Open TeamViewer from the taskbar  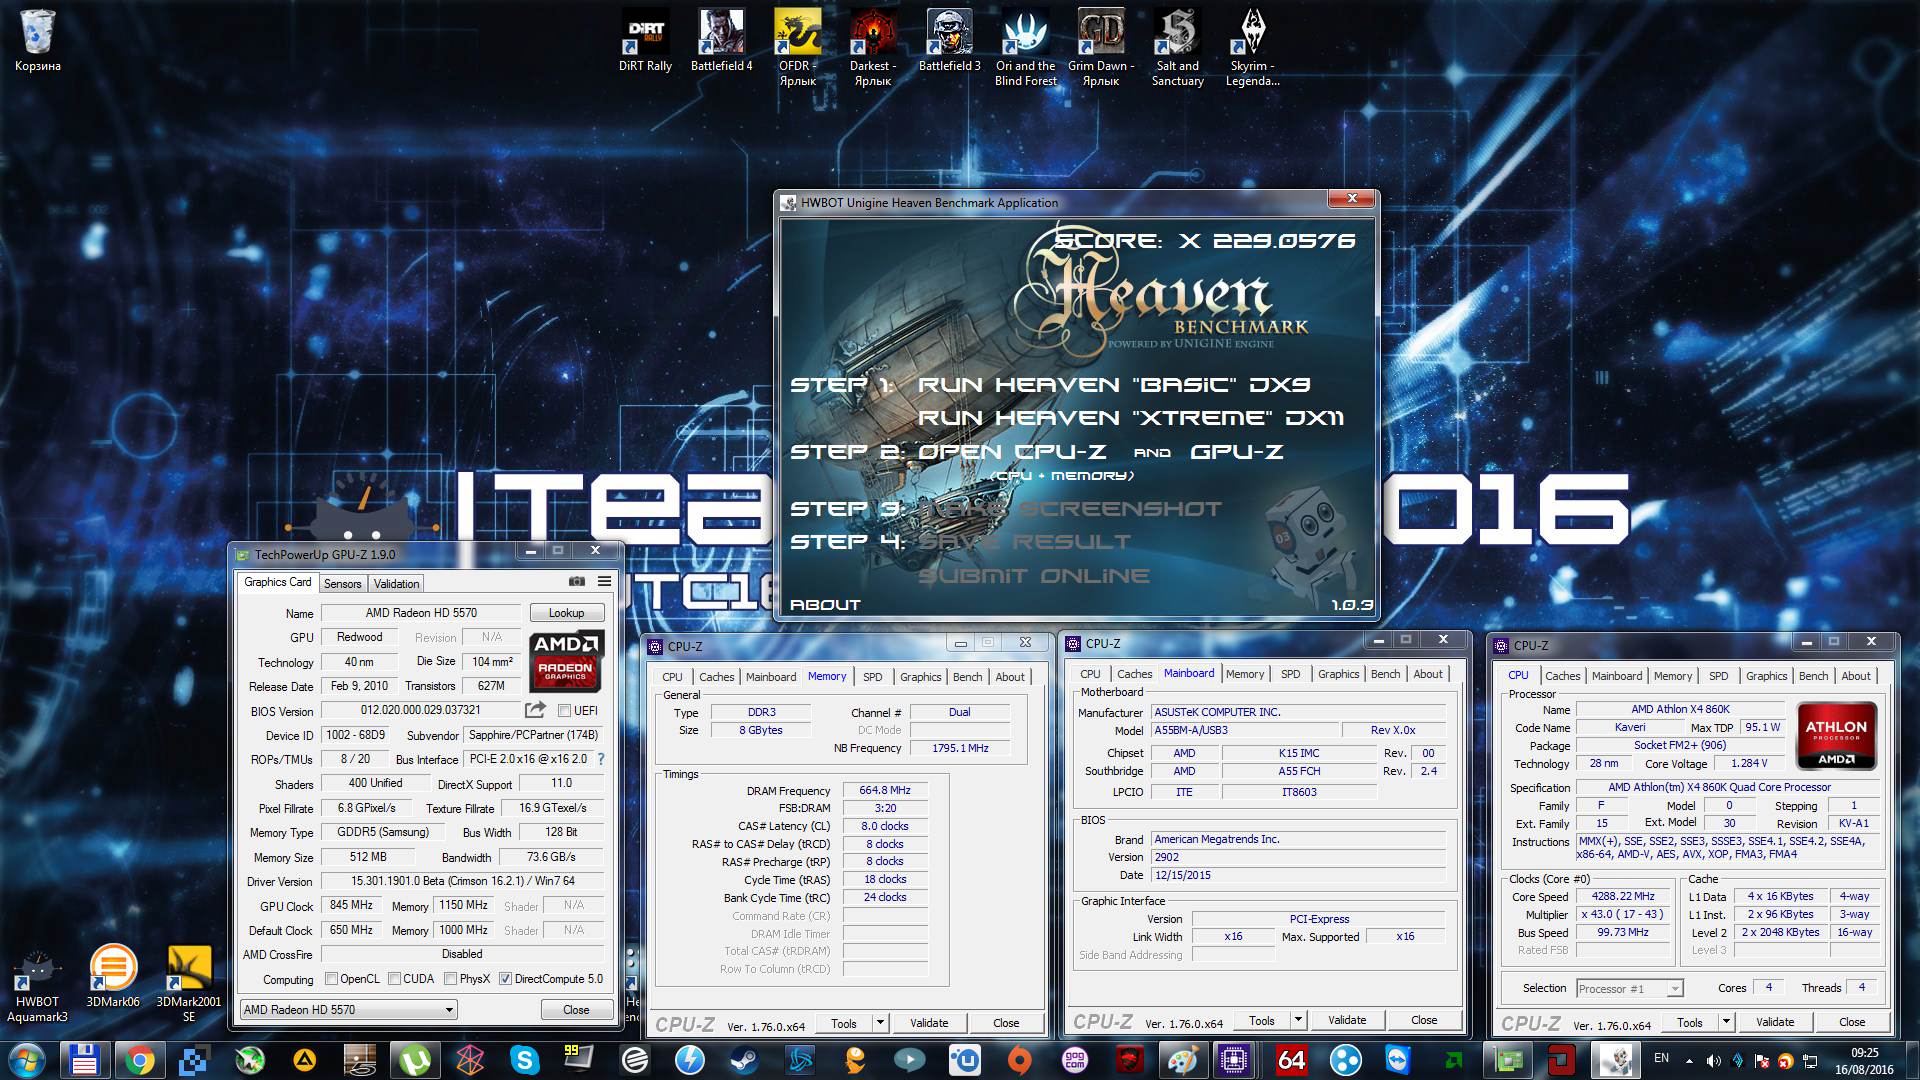click(x=1397, y=1060)
